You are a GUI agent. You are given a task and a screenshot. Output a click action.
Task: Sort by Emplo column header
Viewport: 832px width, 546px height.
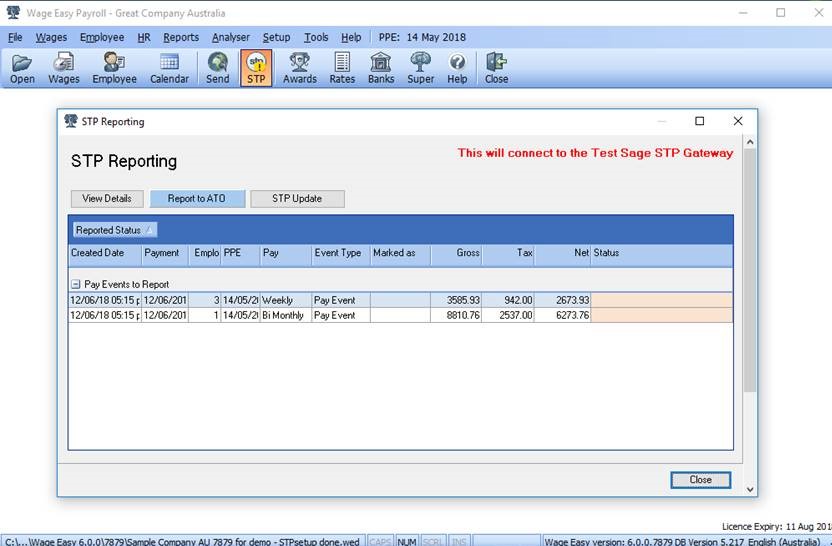tap(205, 253)
